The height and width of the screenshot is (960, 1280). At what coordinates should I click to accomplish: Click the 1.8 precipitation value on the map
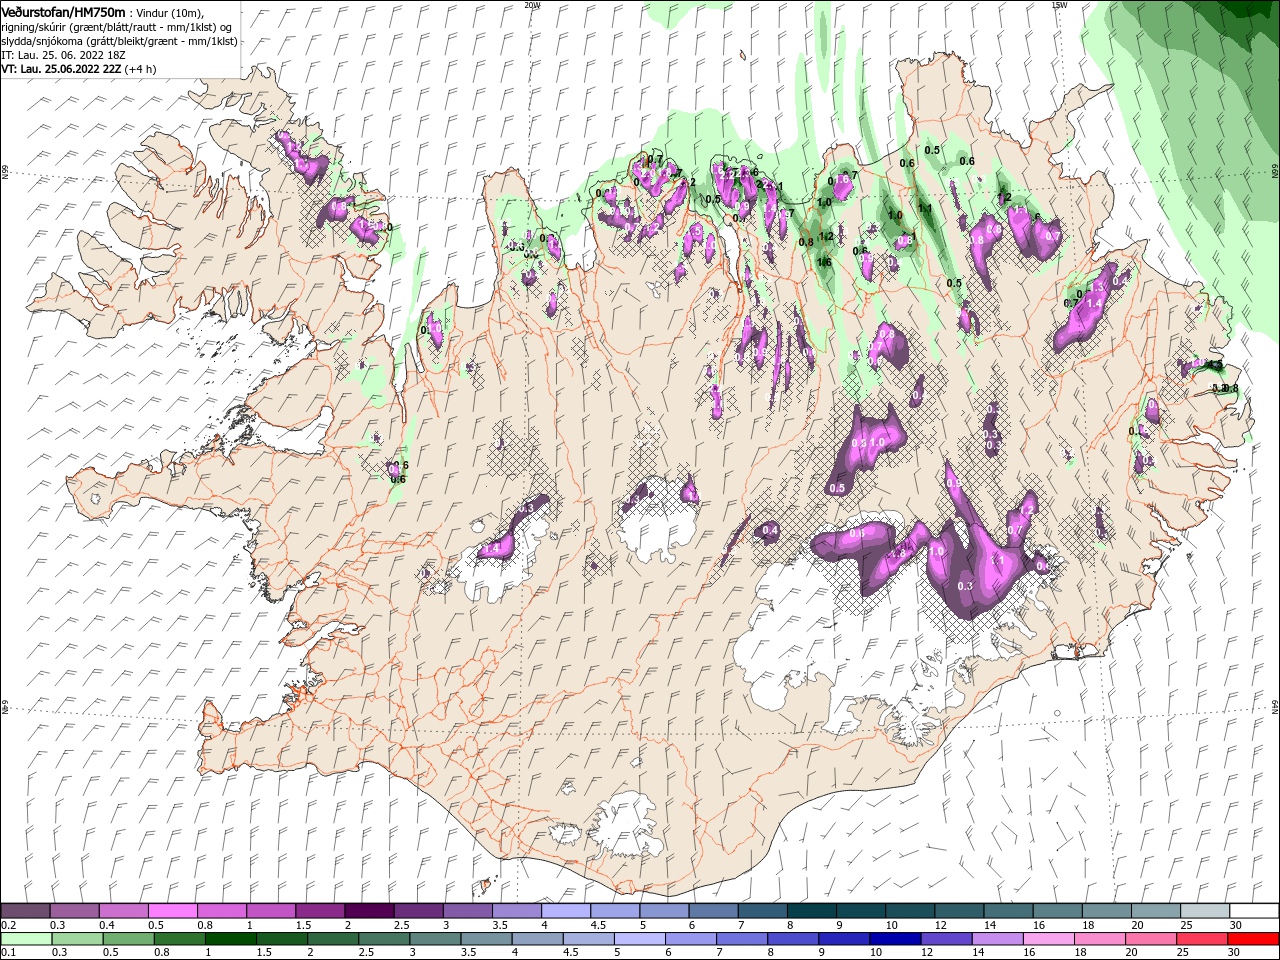click(x=897, y=554)
